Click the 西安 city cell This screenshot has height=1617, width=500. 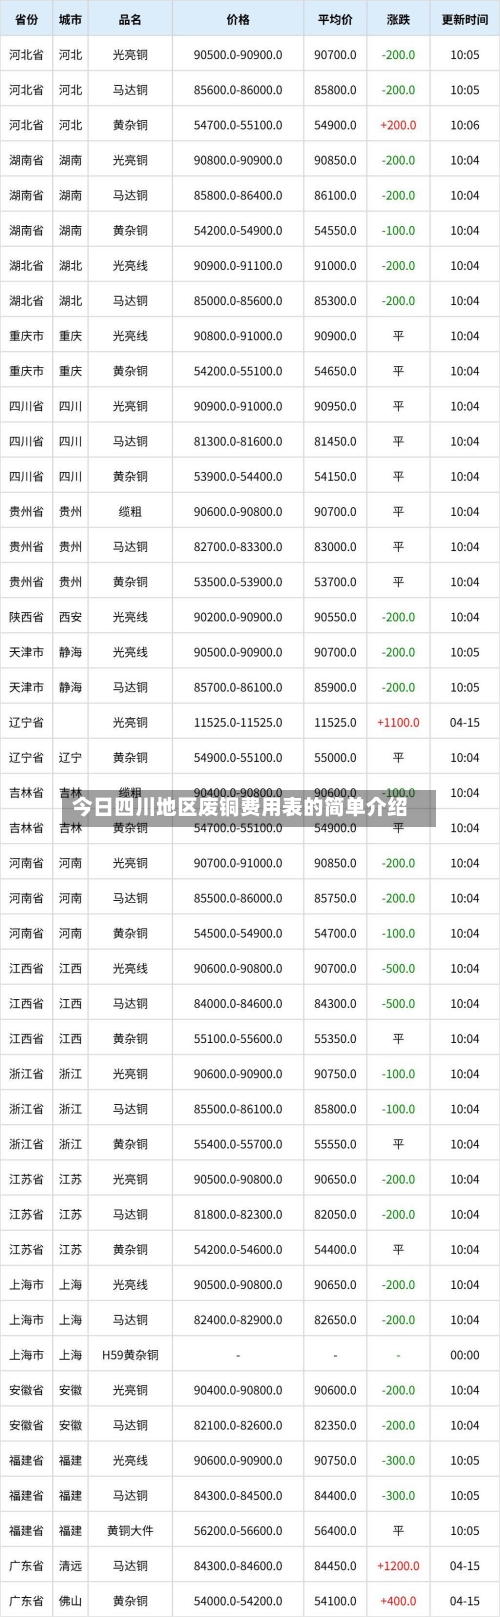pos(70,617)
